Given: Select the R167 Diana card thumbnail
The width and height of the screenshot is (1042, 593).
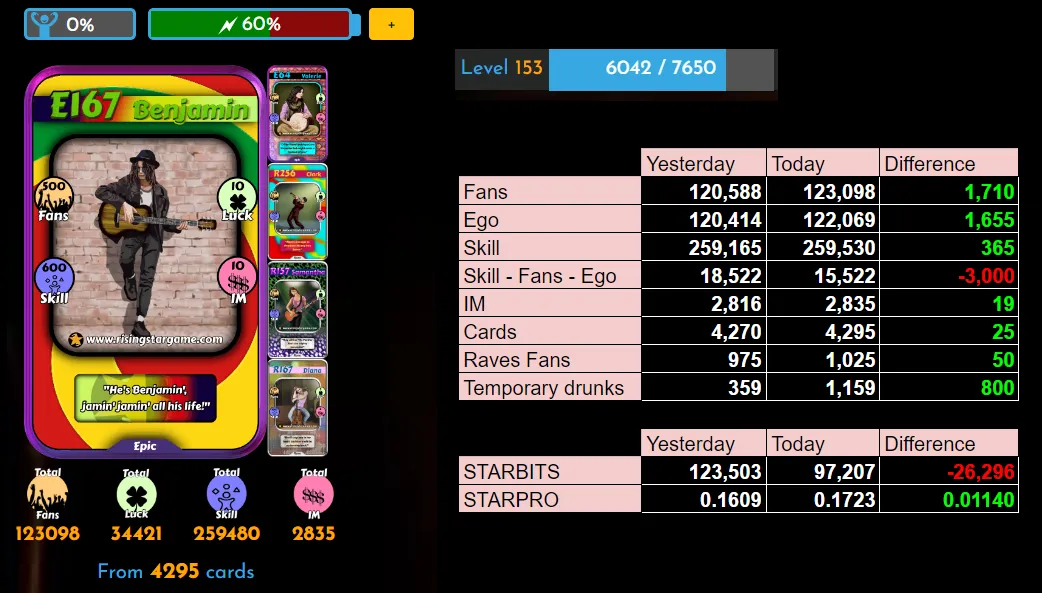Looking at the screenshot, I should [x=298, y=408].
